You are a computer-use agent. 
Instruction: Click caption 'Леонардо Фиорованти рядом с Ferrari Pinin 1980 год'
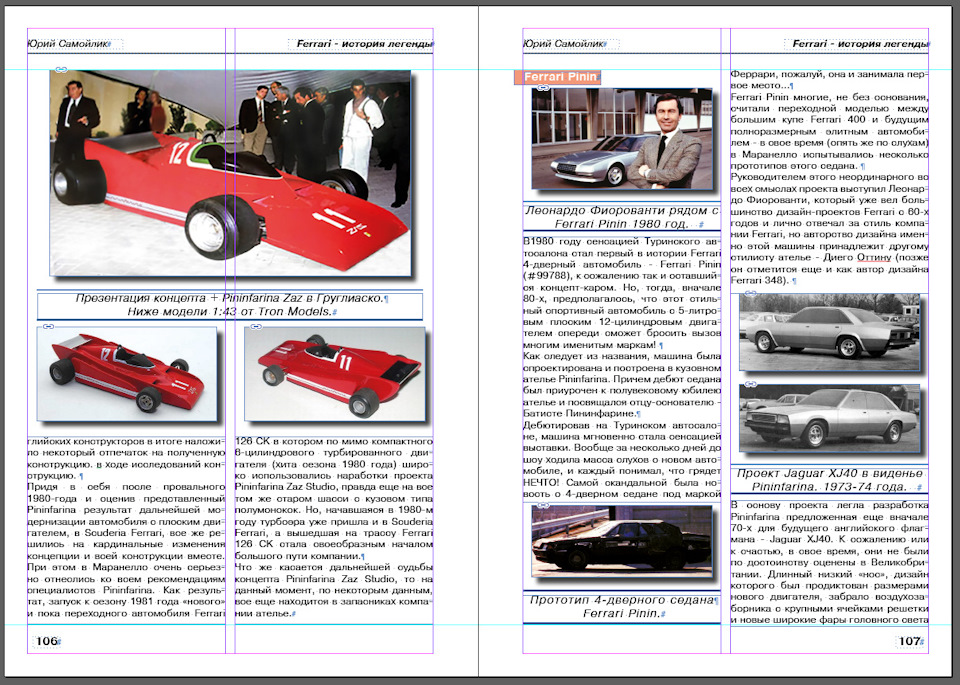tap(622, 217)
